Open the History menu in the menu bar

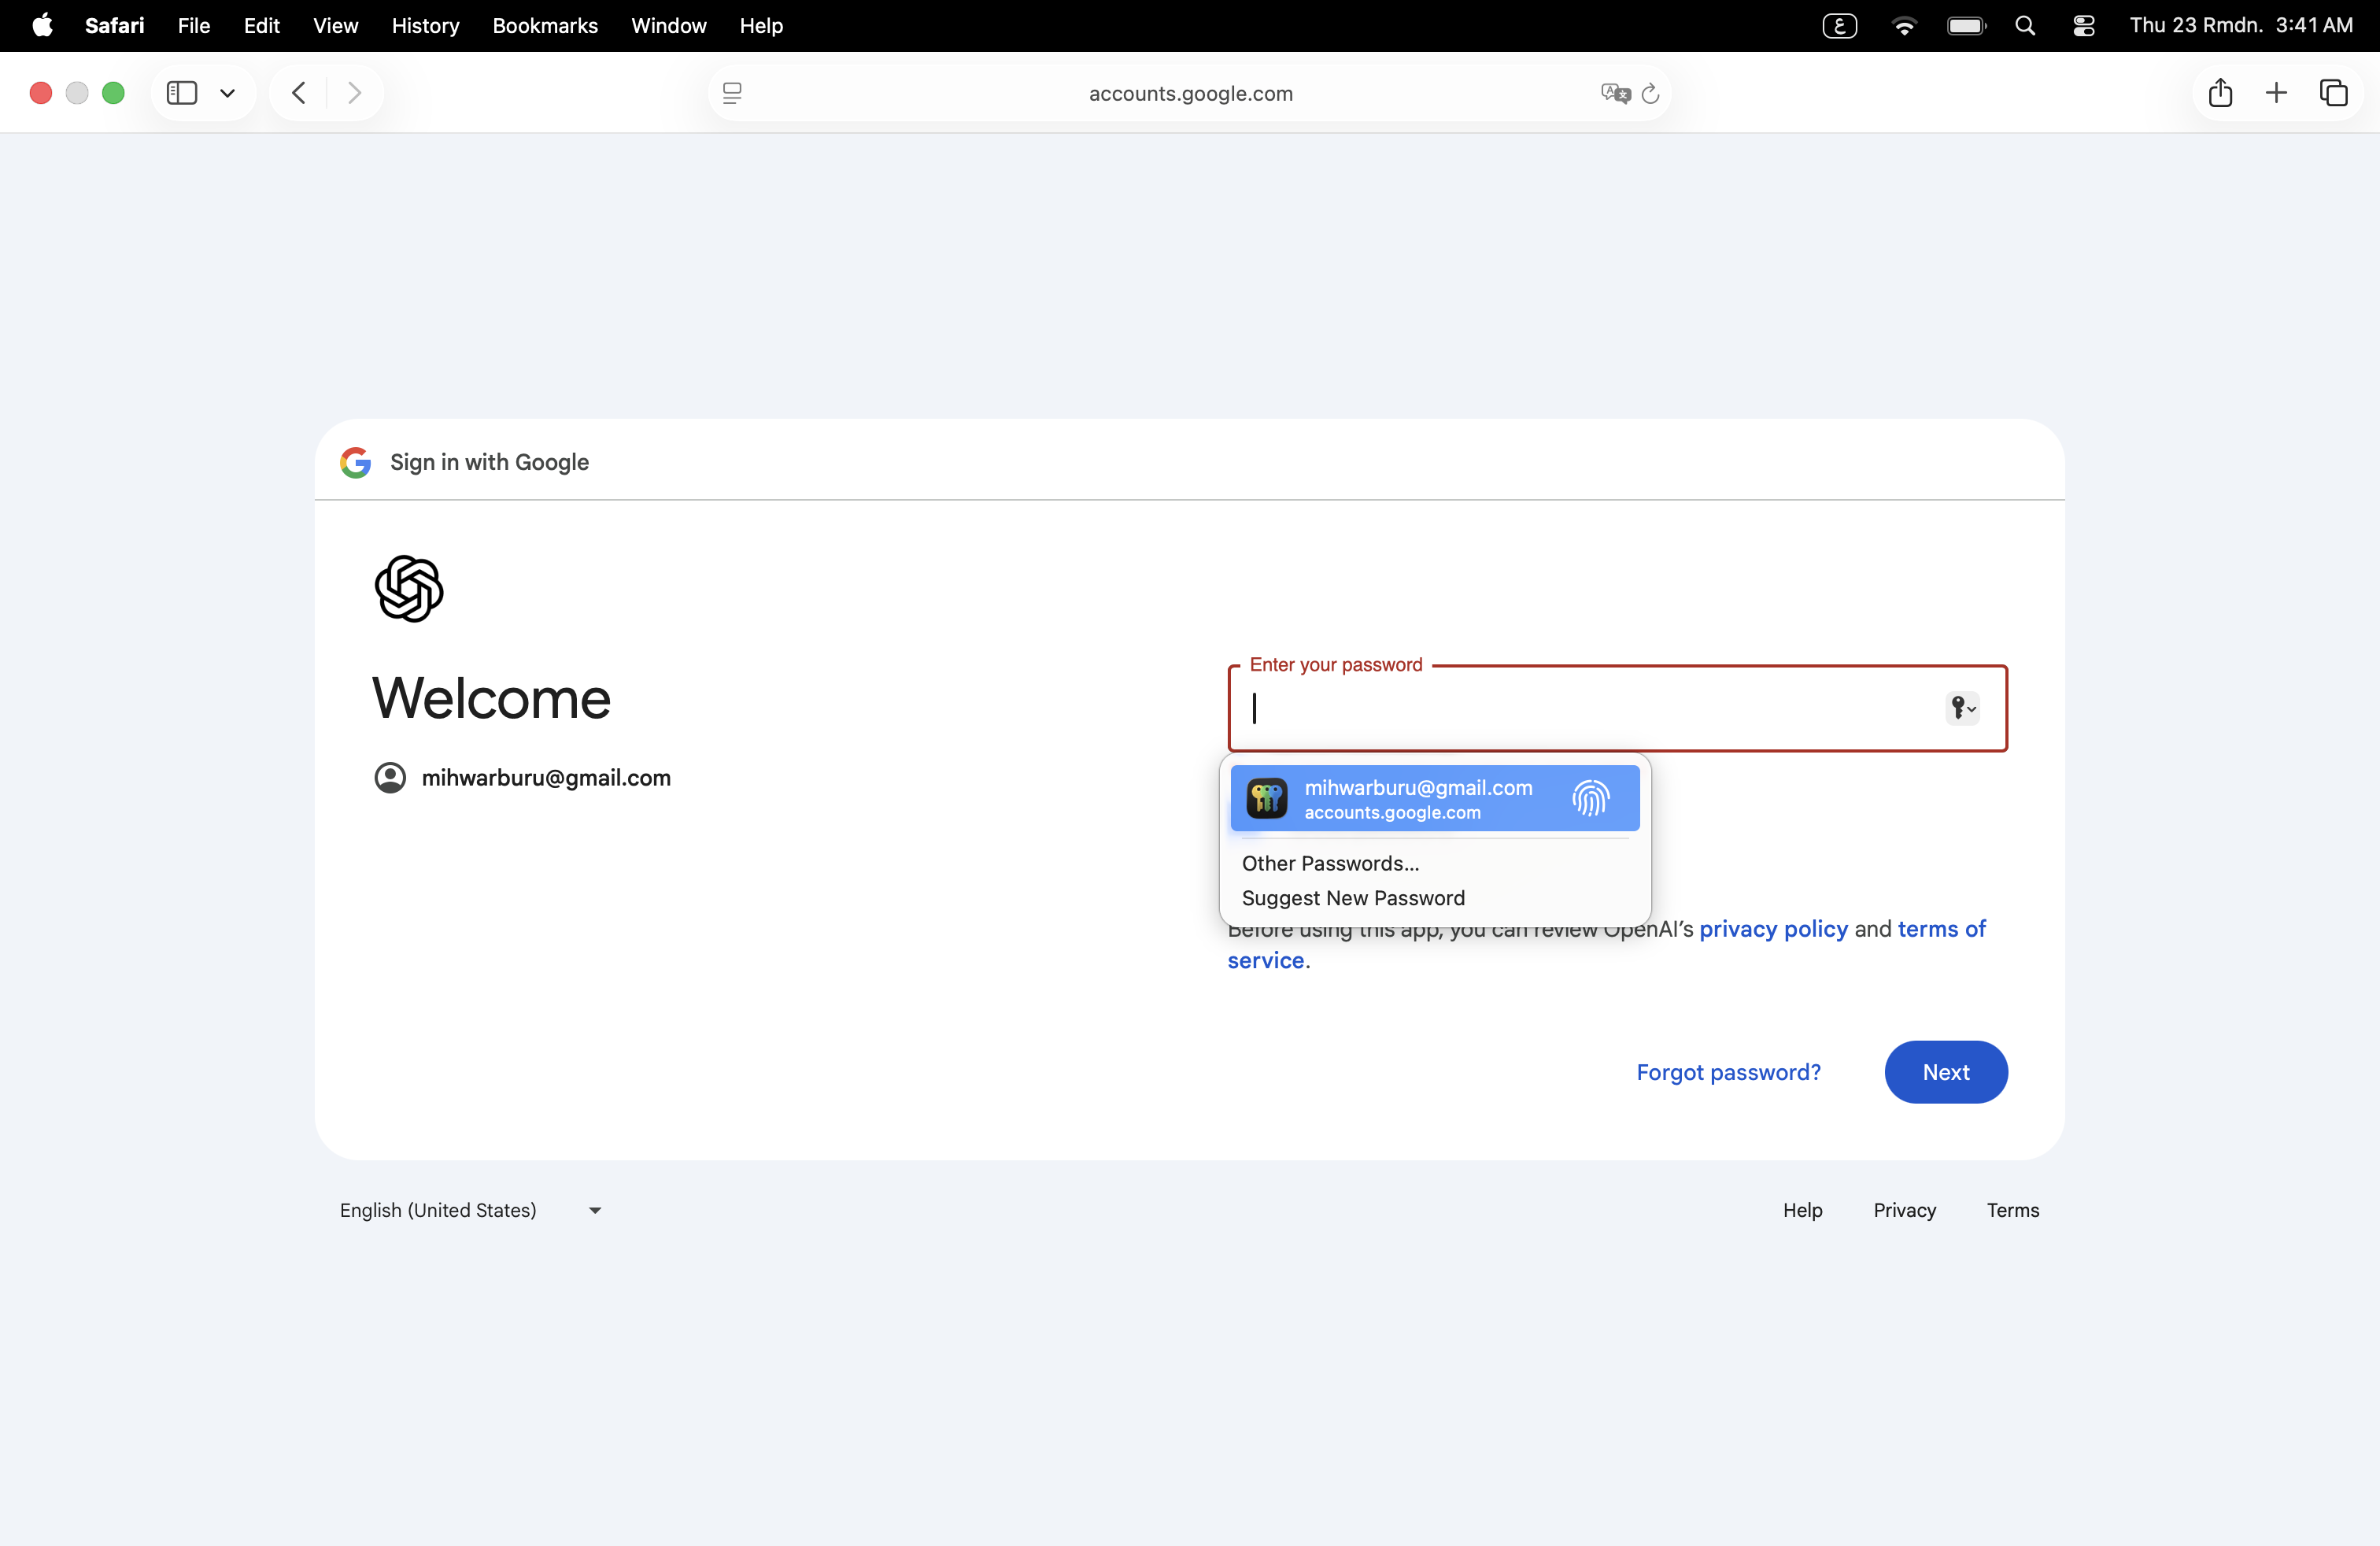pos(425,26)
